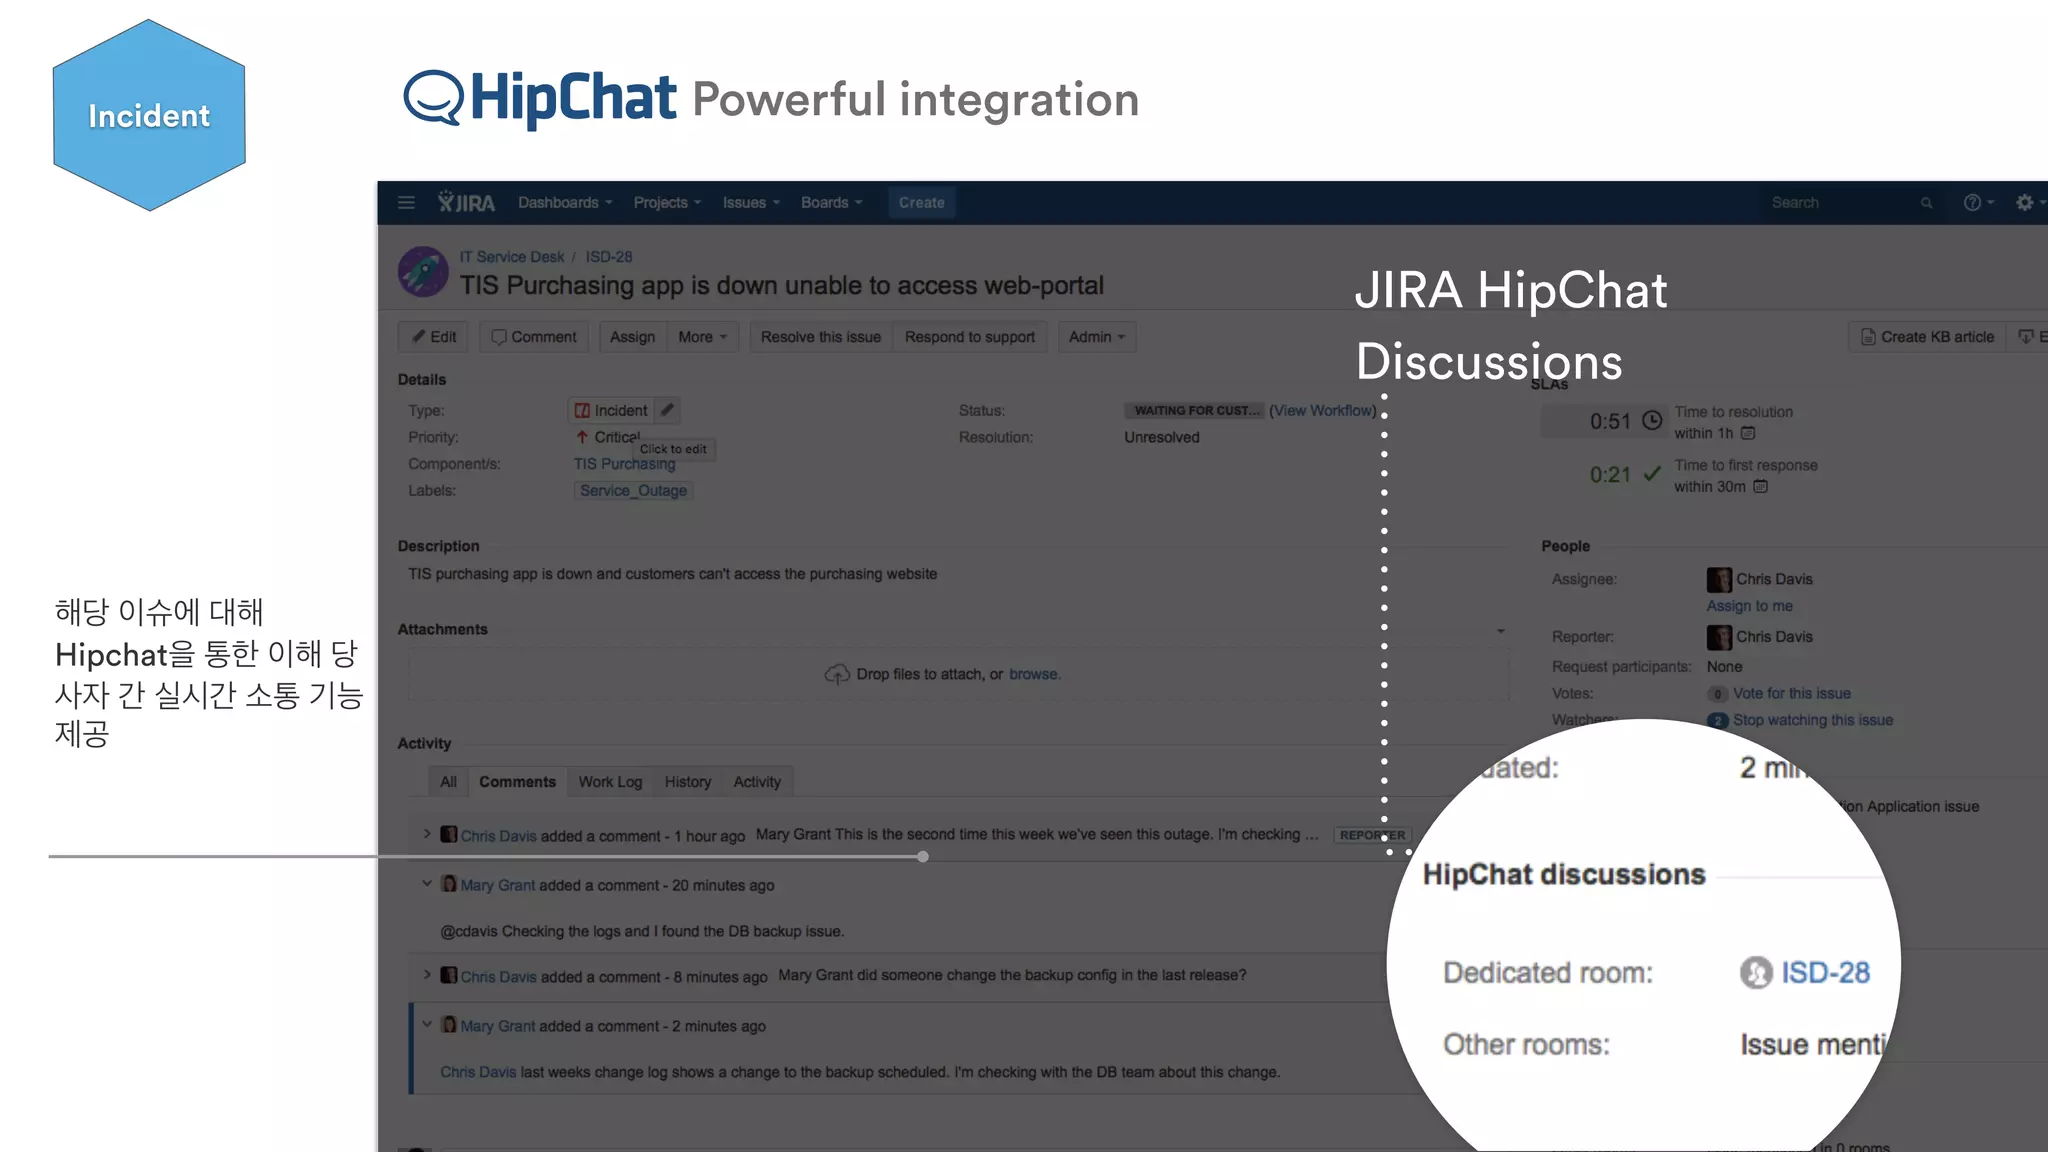Screen dimensions: 2048x1152
Task: Open the ISD-28 breadcrumb link
Action: [609, 257]
